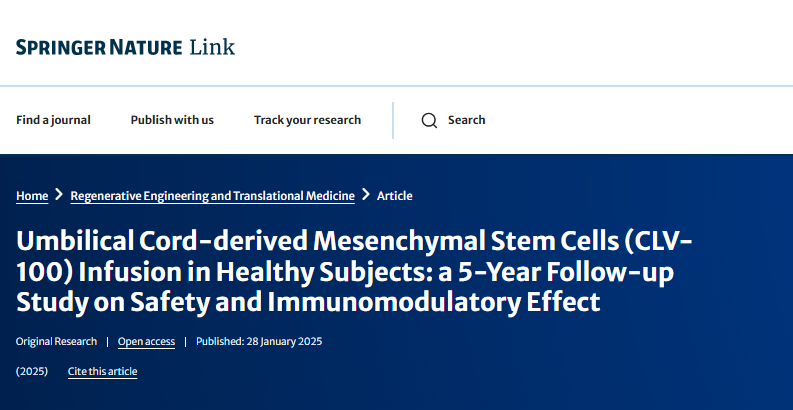Click the "(2025)" year text

click(x=31, y=371)
